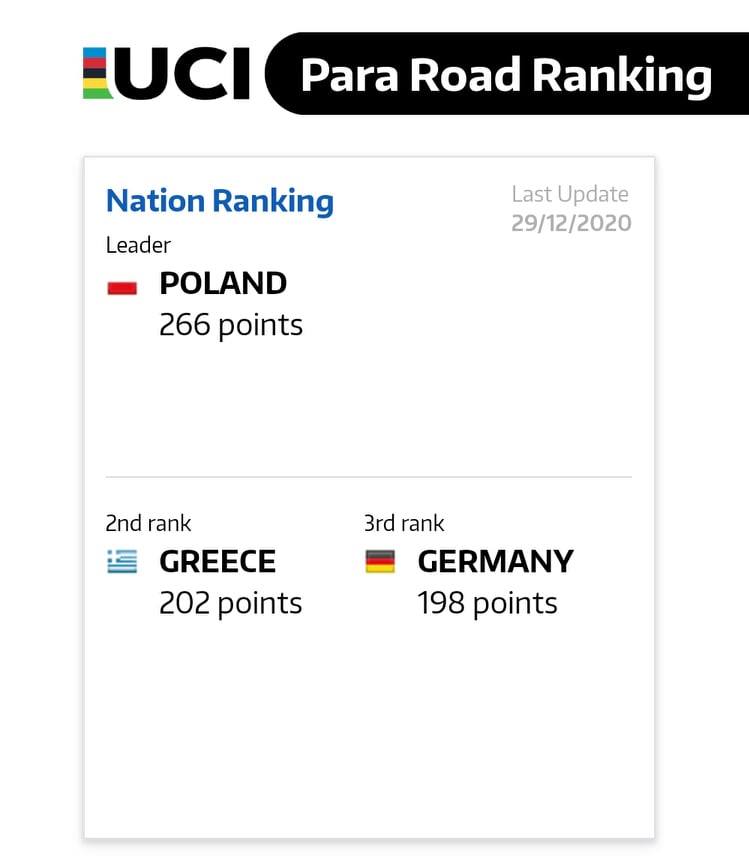The width and height of the screenshot is (749, 862).
Task: Select the Nation Ranking heading
Action: click(220, 201)
